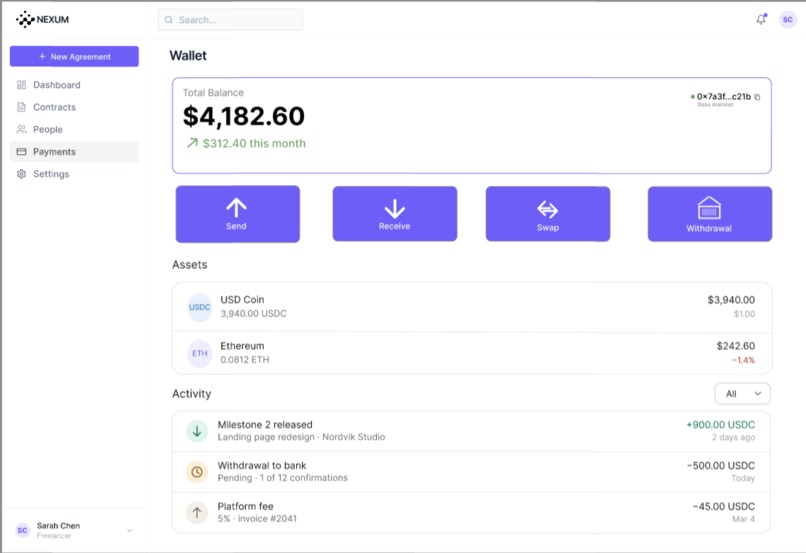
Task: Go to Dashboard
Action: coord(74,85)
